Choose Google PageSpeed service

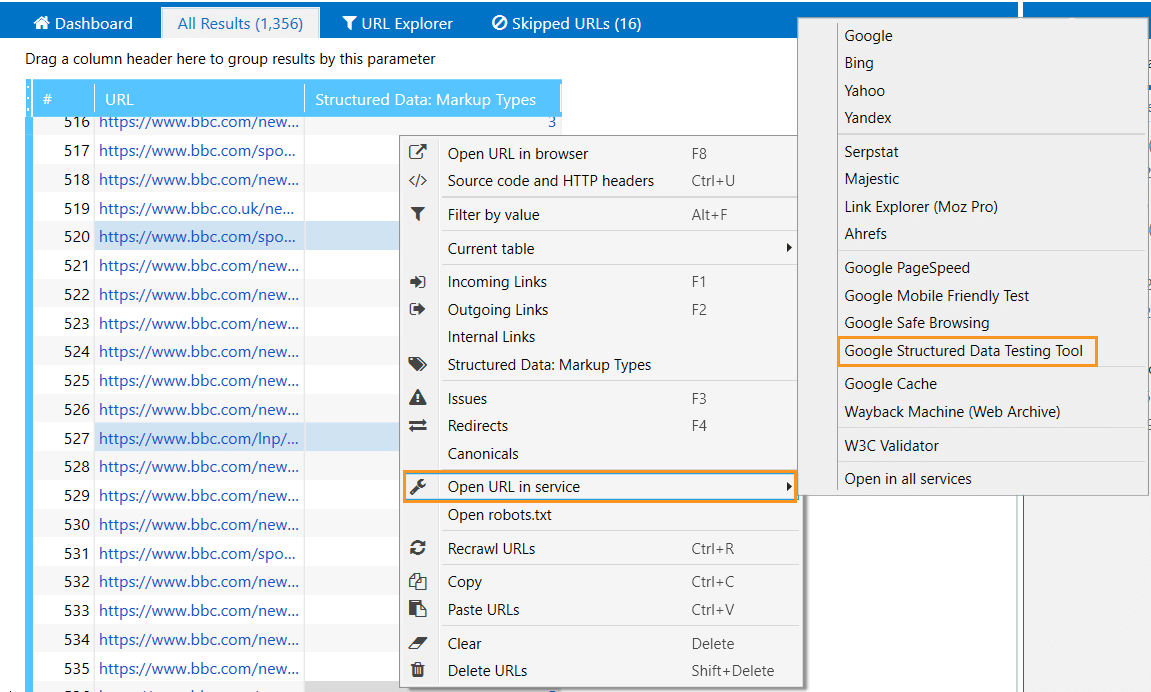(x=907, y=268)
